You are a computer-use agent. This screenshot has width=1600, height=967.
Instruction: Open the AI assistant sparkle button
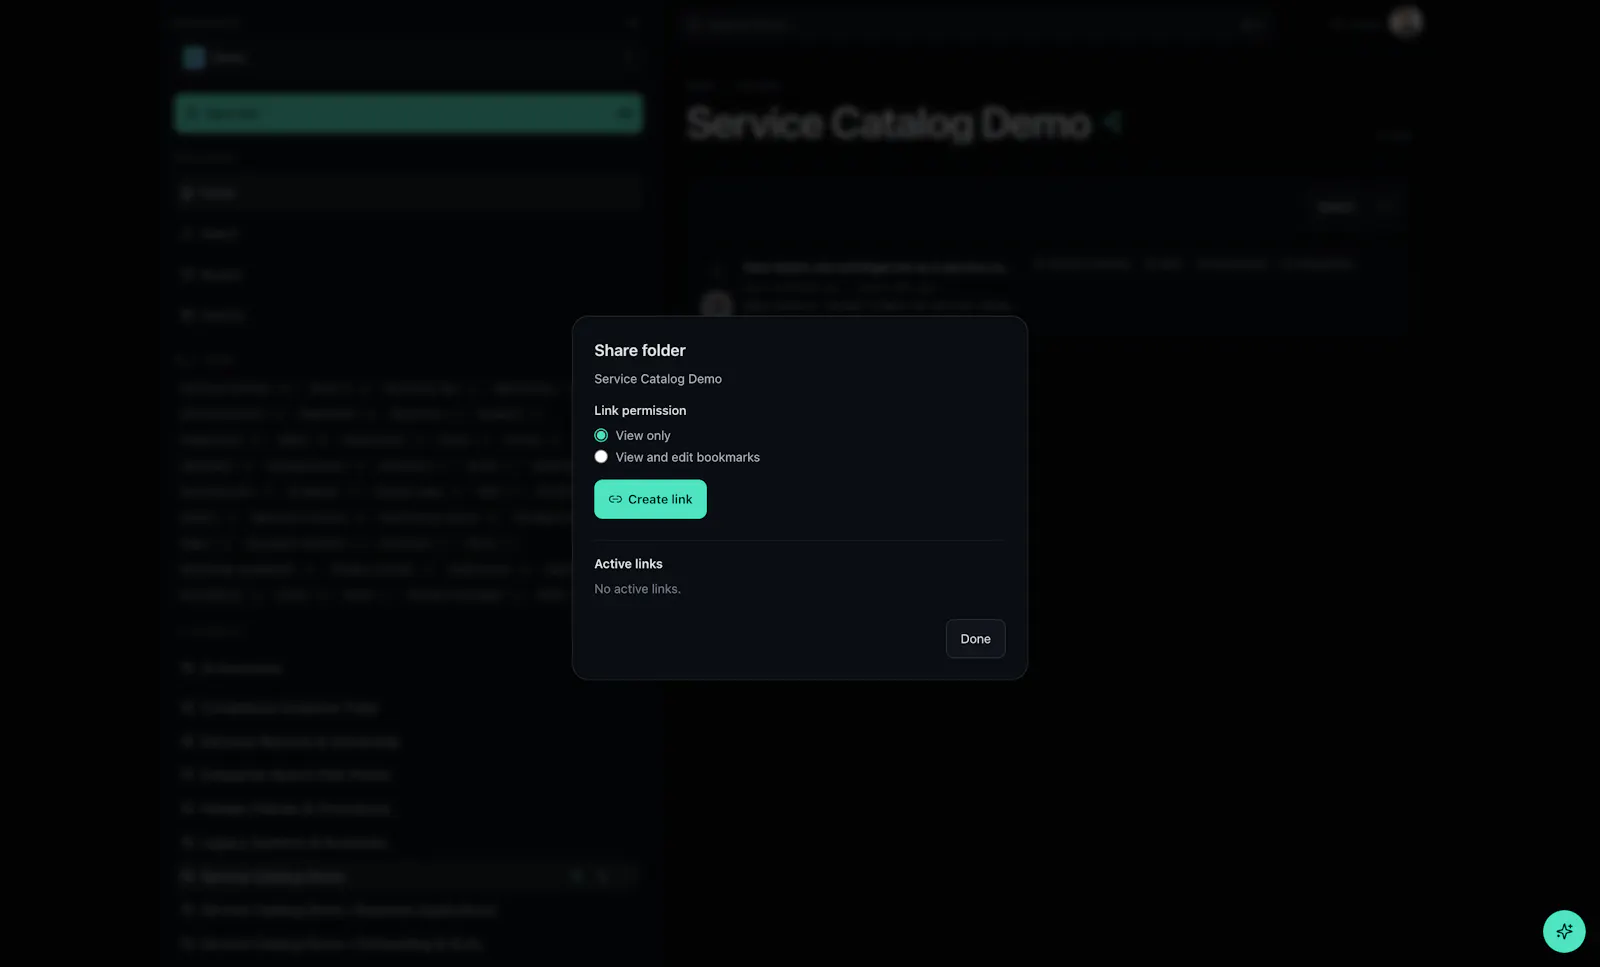click(1564, 931)
